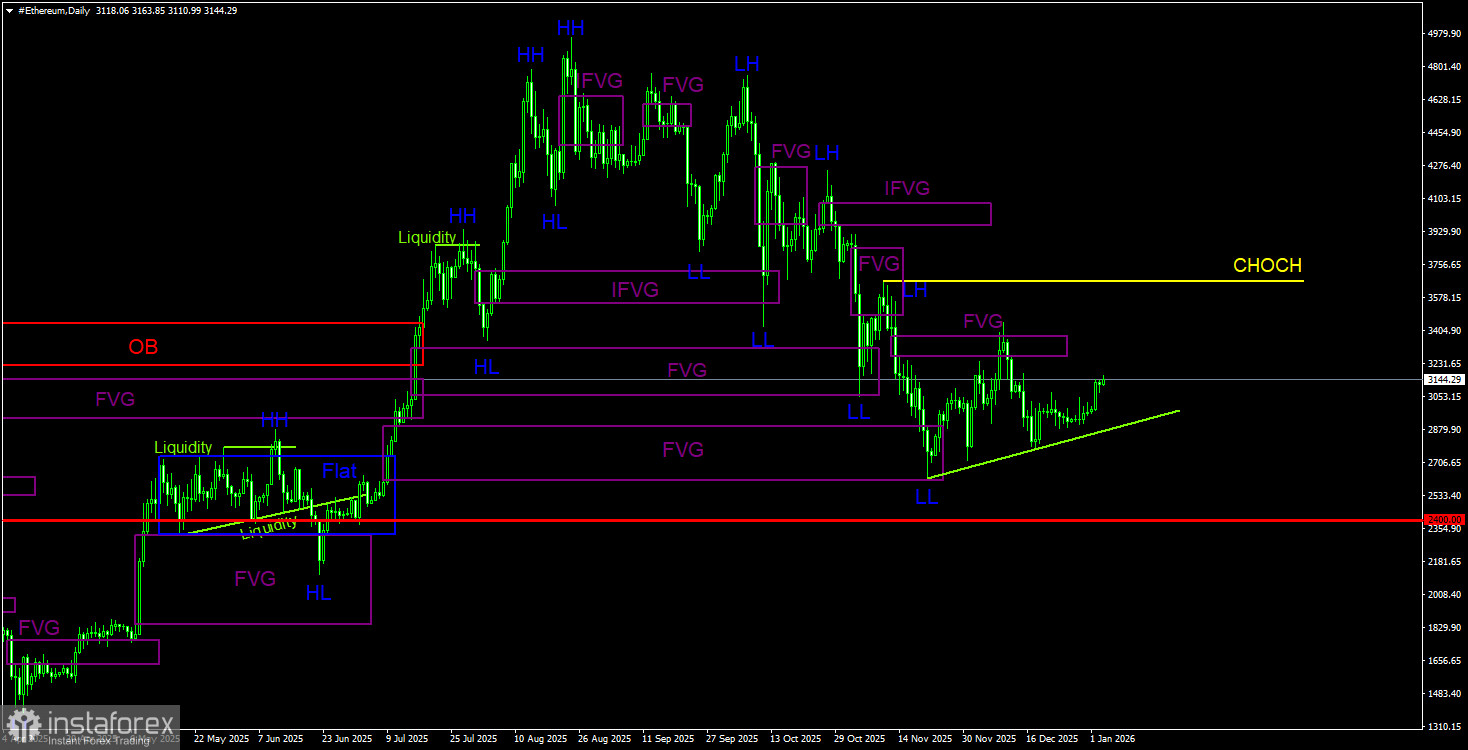Click the 4103.15 price axis label

click(x=1444, y=199)
